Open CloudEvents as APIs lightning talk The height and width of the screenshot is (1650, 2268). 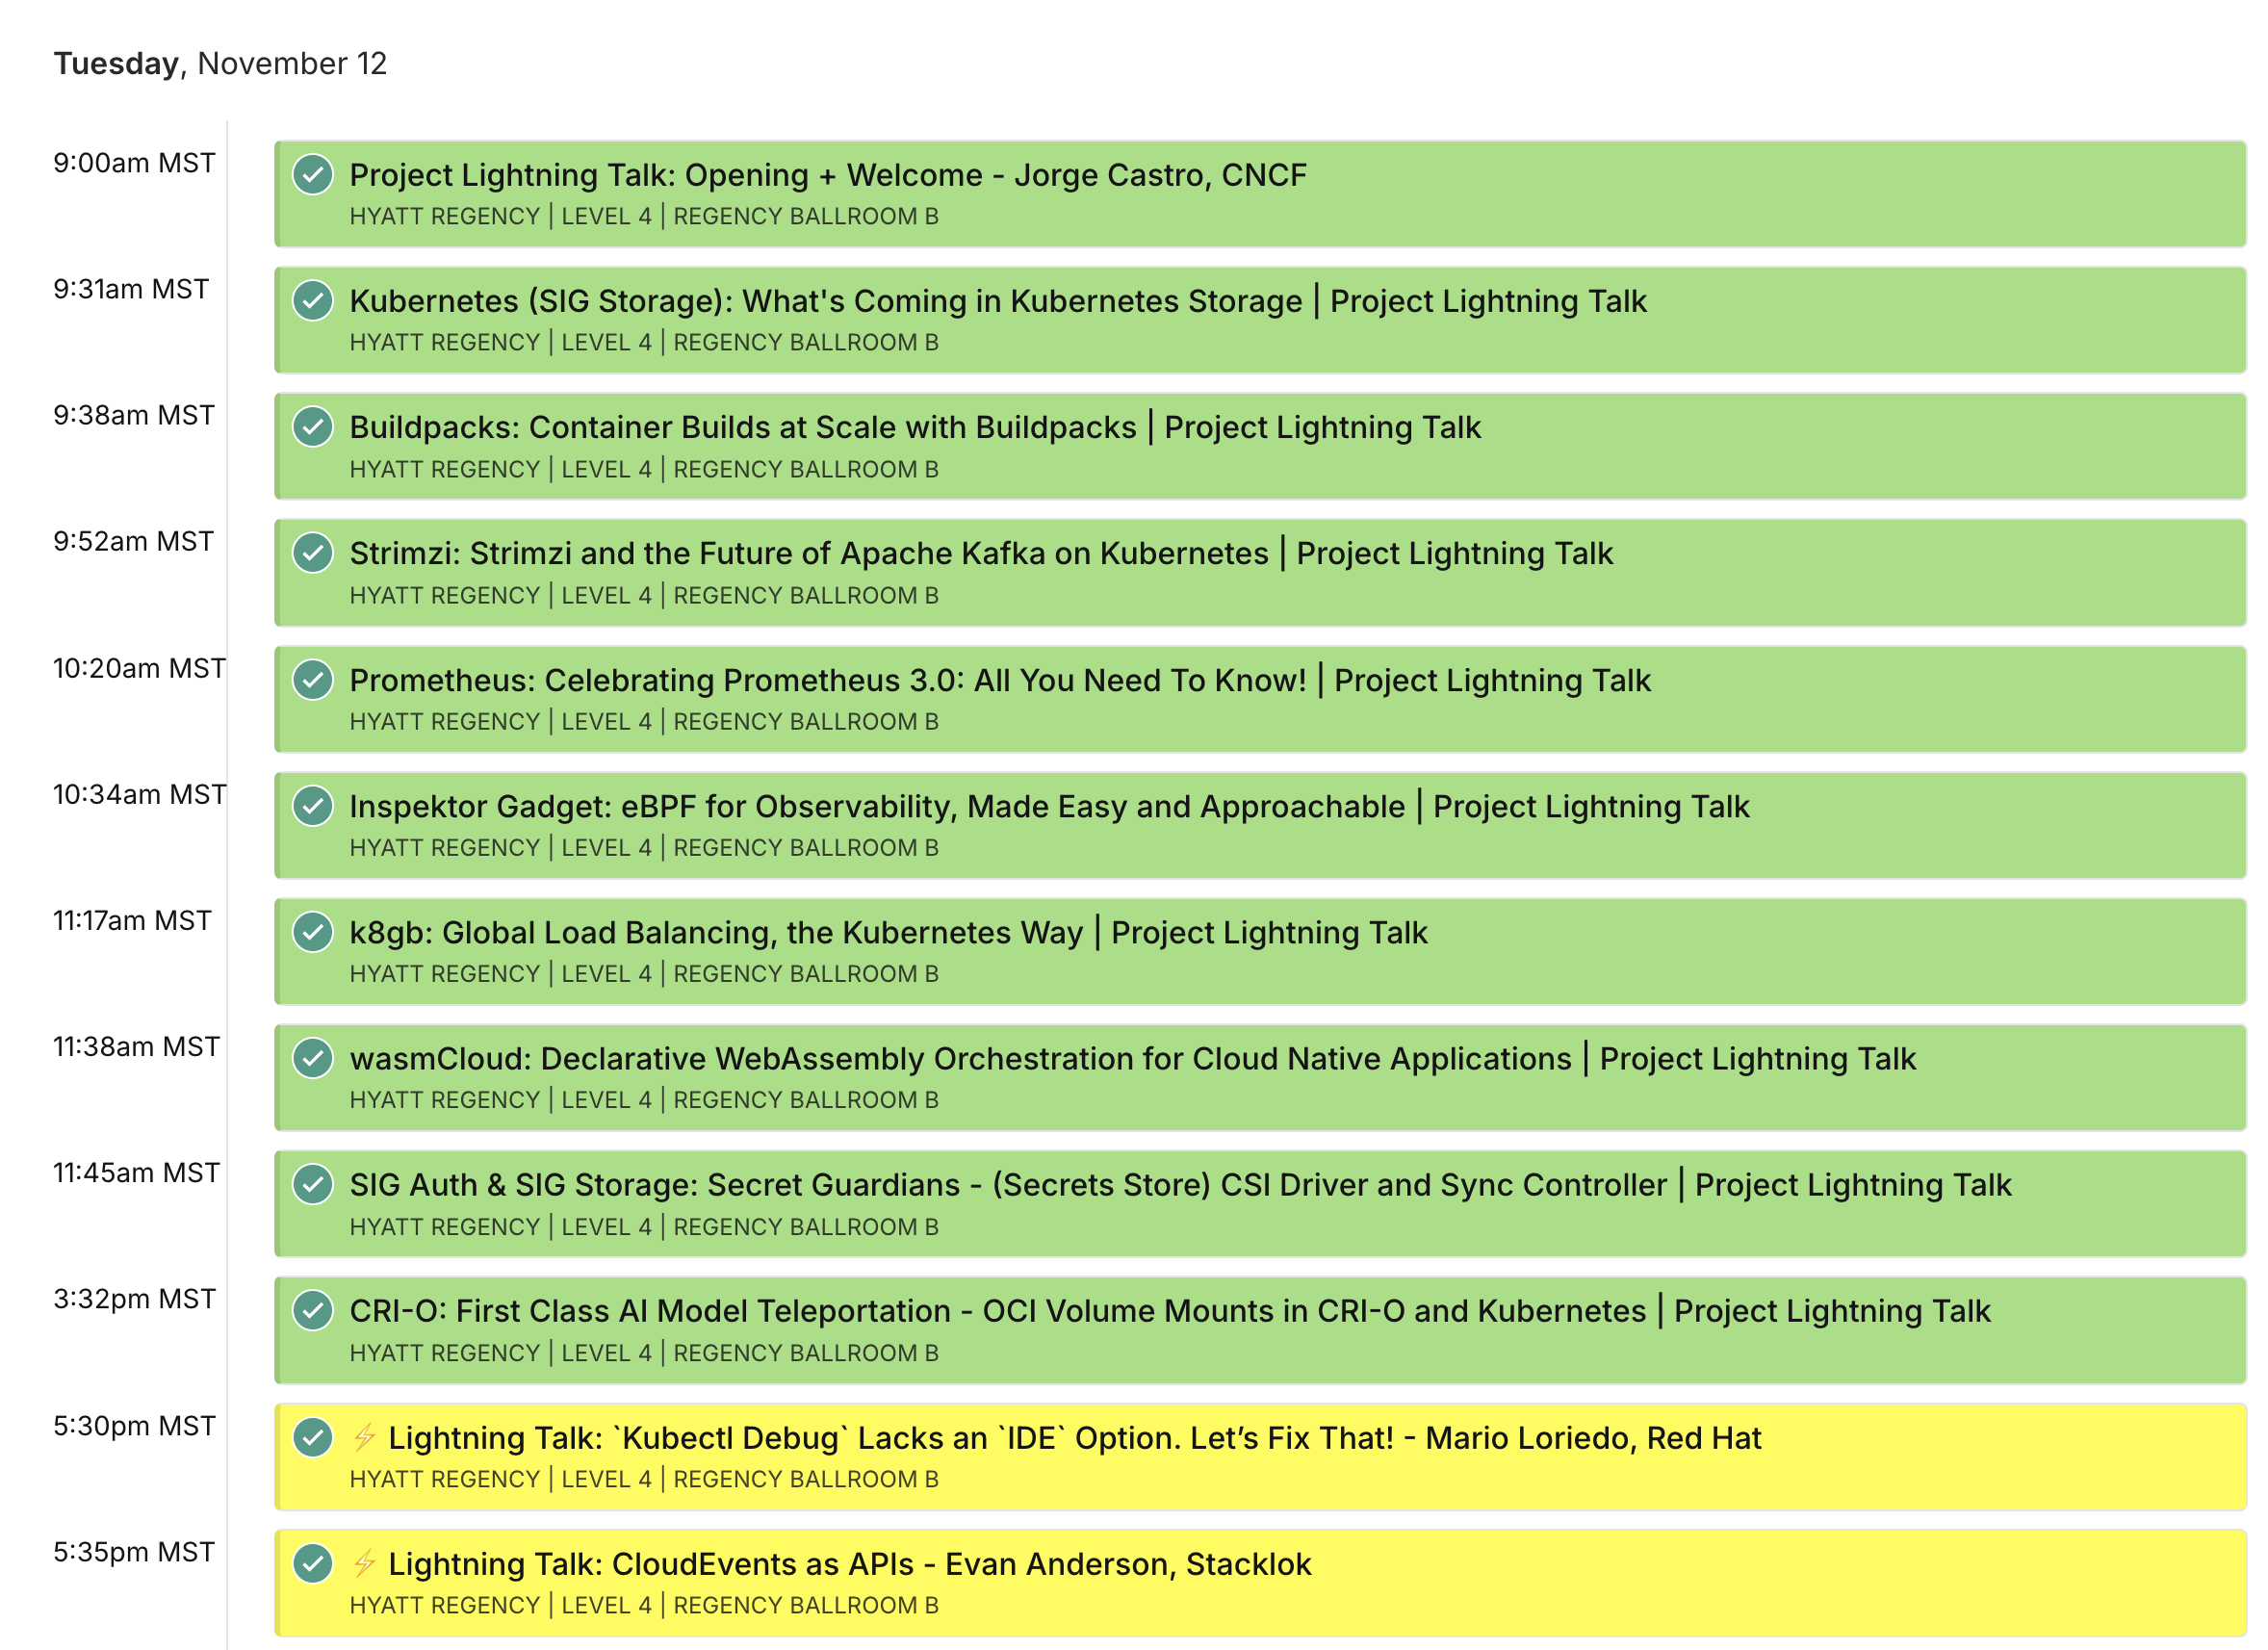point(849,1564)
